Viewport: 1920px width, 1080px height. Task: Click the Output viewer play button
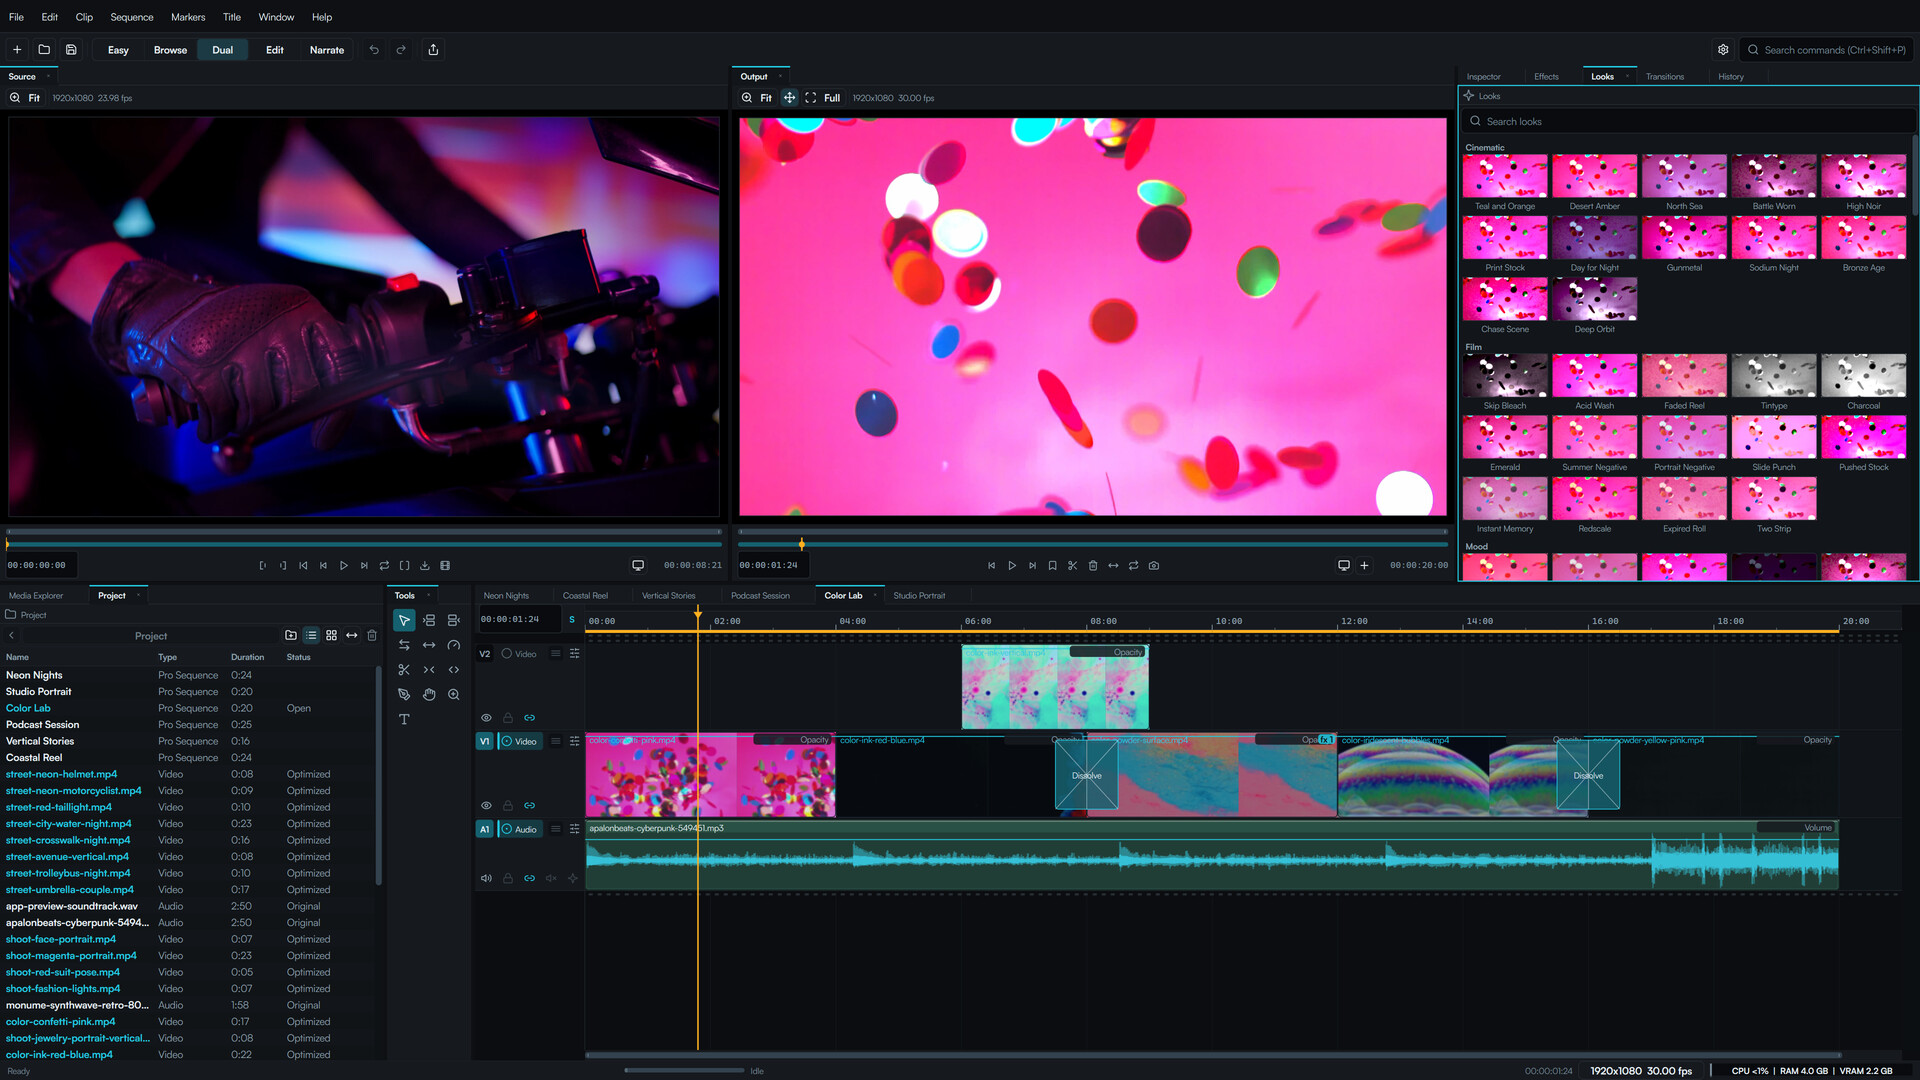click(1012, 566)
